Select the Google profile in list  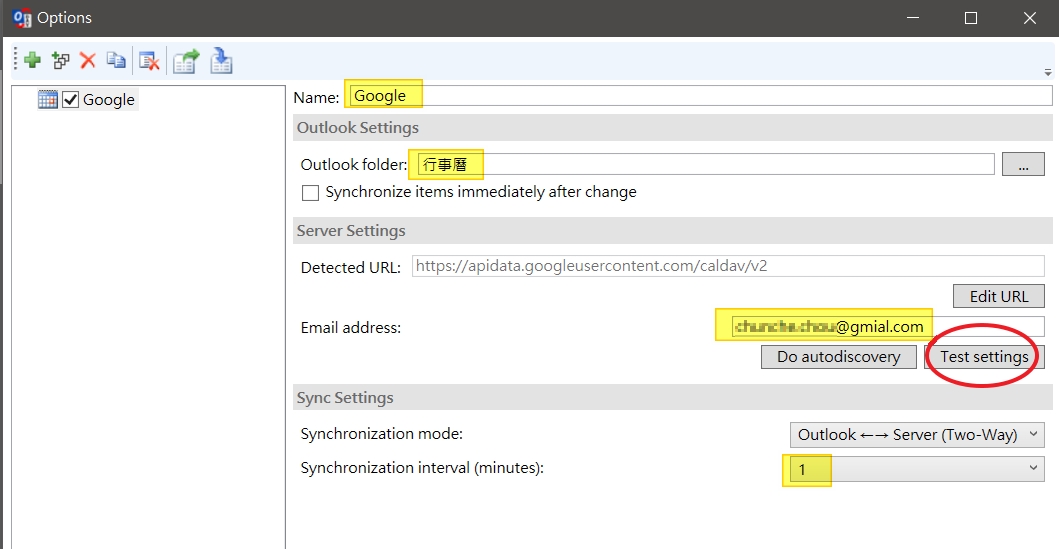(x=109, y=100)
